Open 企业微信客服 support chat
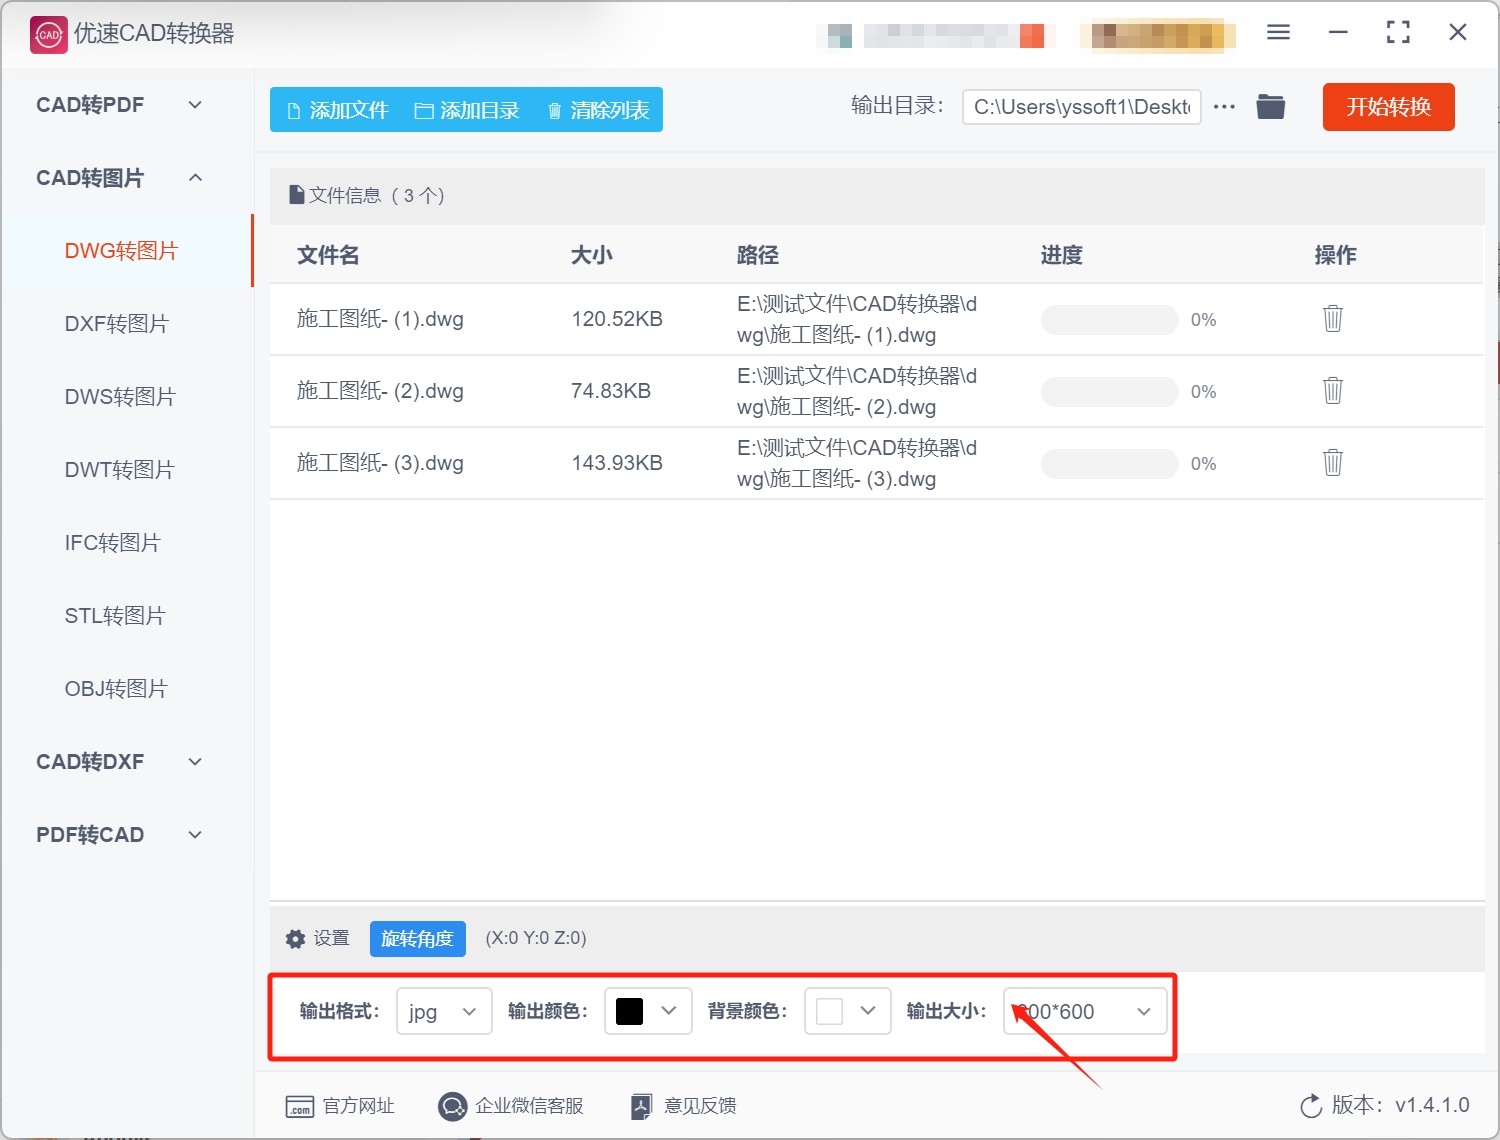Viewport: 1500px width, 1140px height. pos(511,1106)
